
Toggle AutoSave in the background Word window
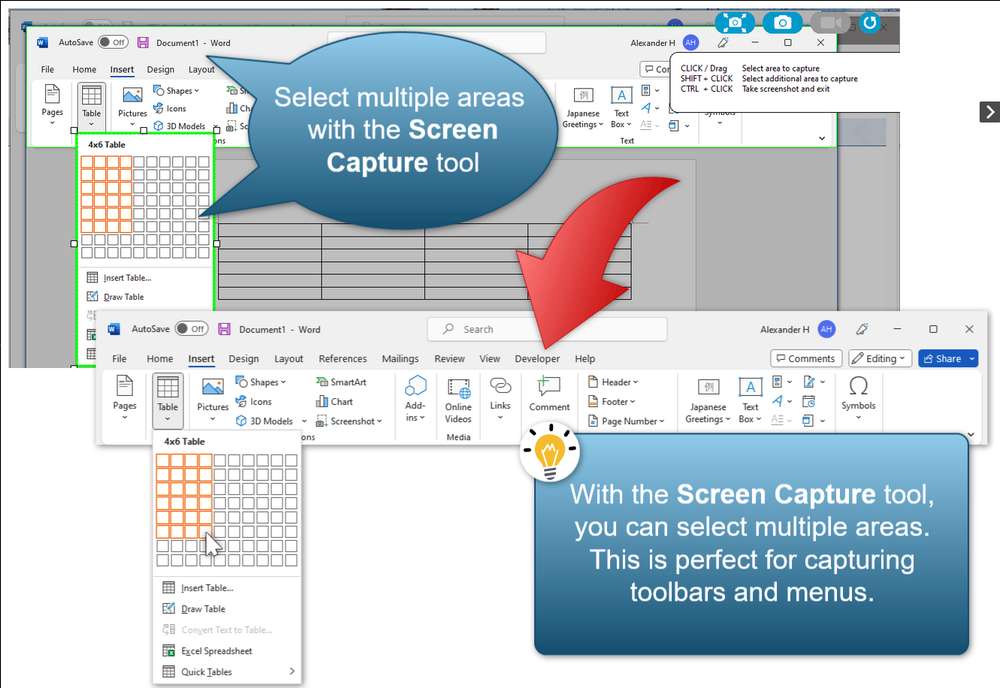[113, 43]
